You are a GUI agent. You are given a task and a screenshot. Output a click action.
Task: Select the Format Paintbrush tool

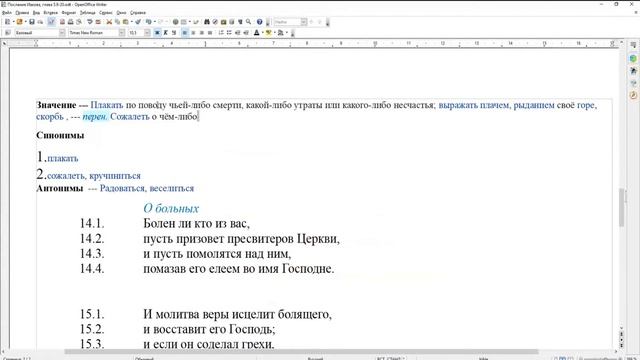coord(138,22)
